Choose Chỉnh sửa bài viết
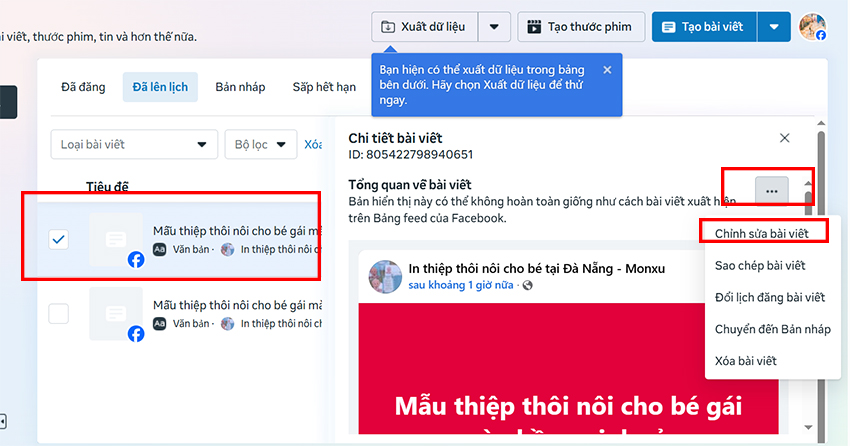 click(762, 234)
